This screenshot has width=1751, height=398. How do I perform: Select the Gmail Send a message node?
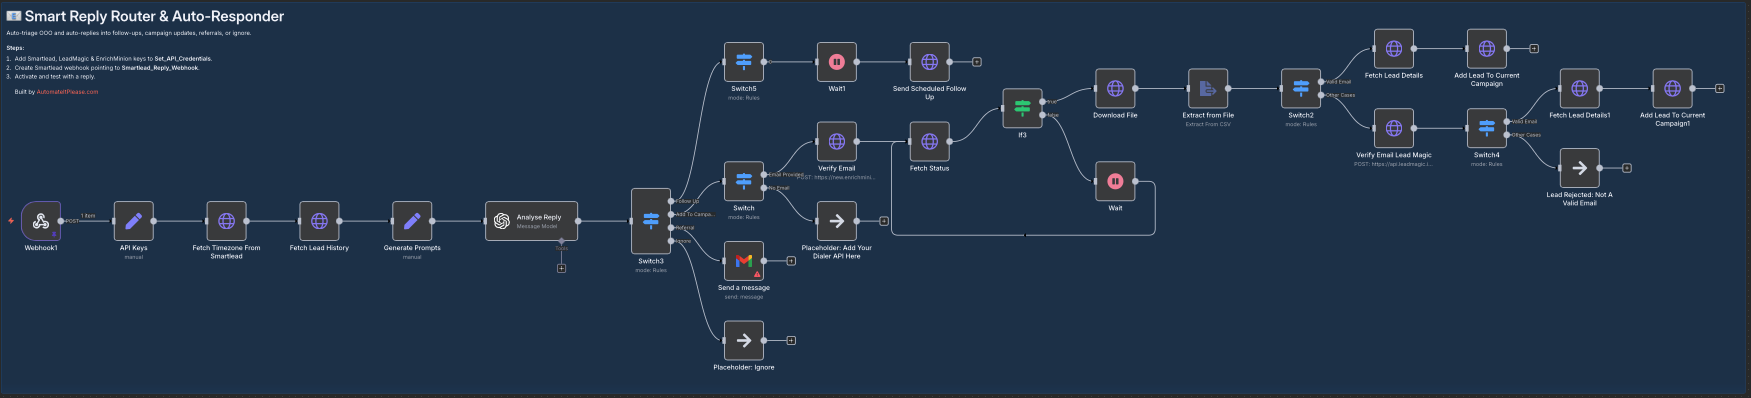tap(743, 261)
